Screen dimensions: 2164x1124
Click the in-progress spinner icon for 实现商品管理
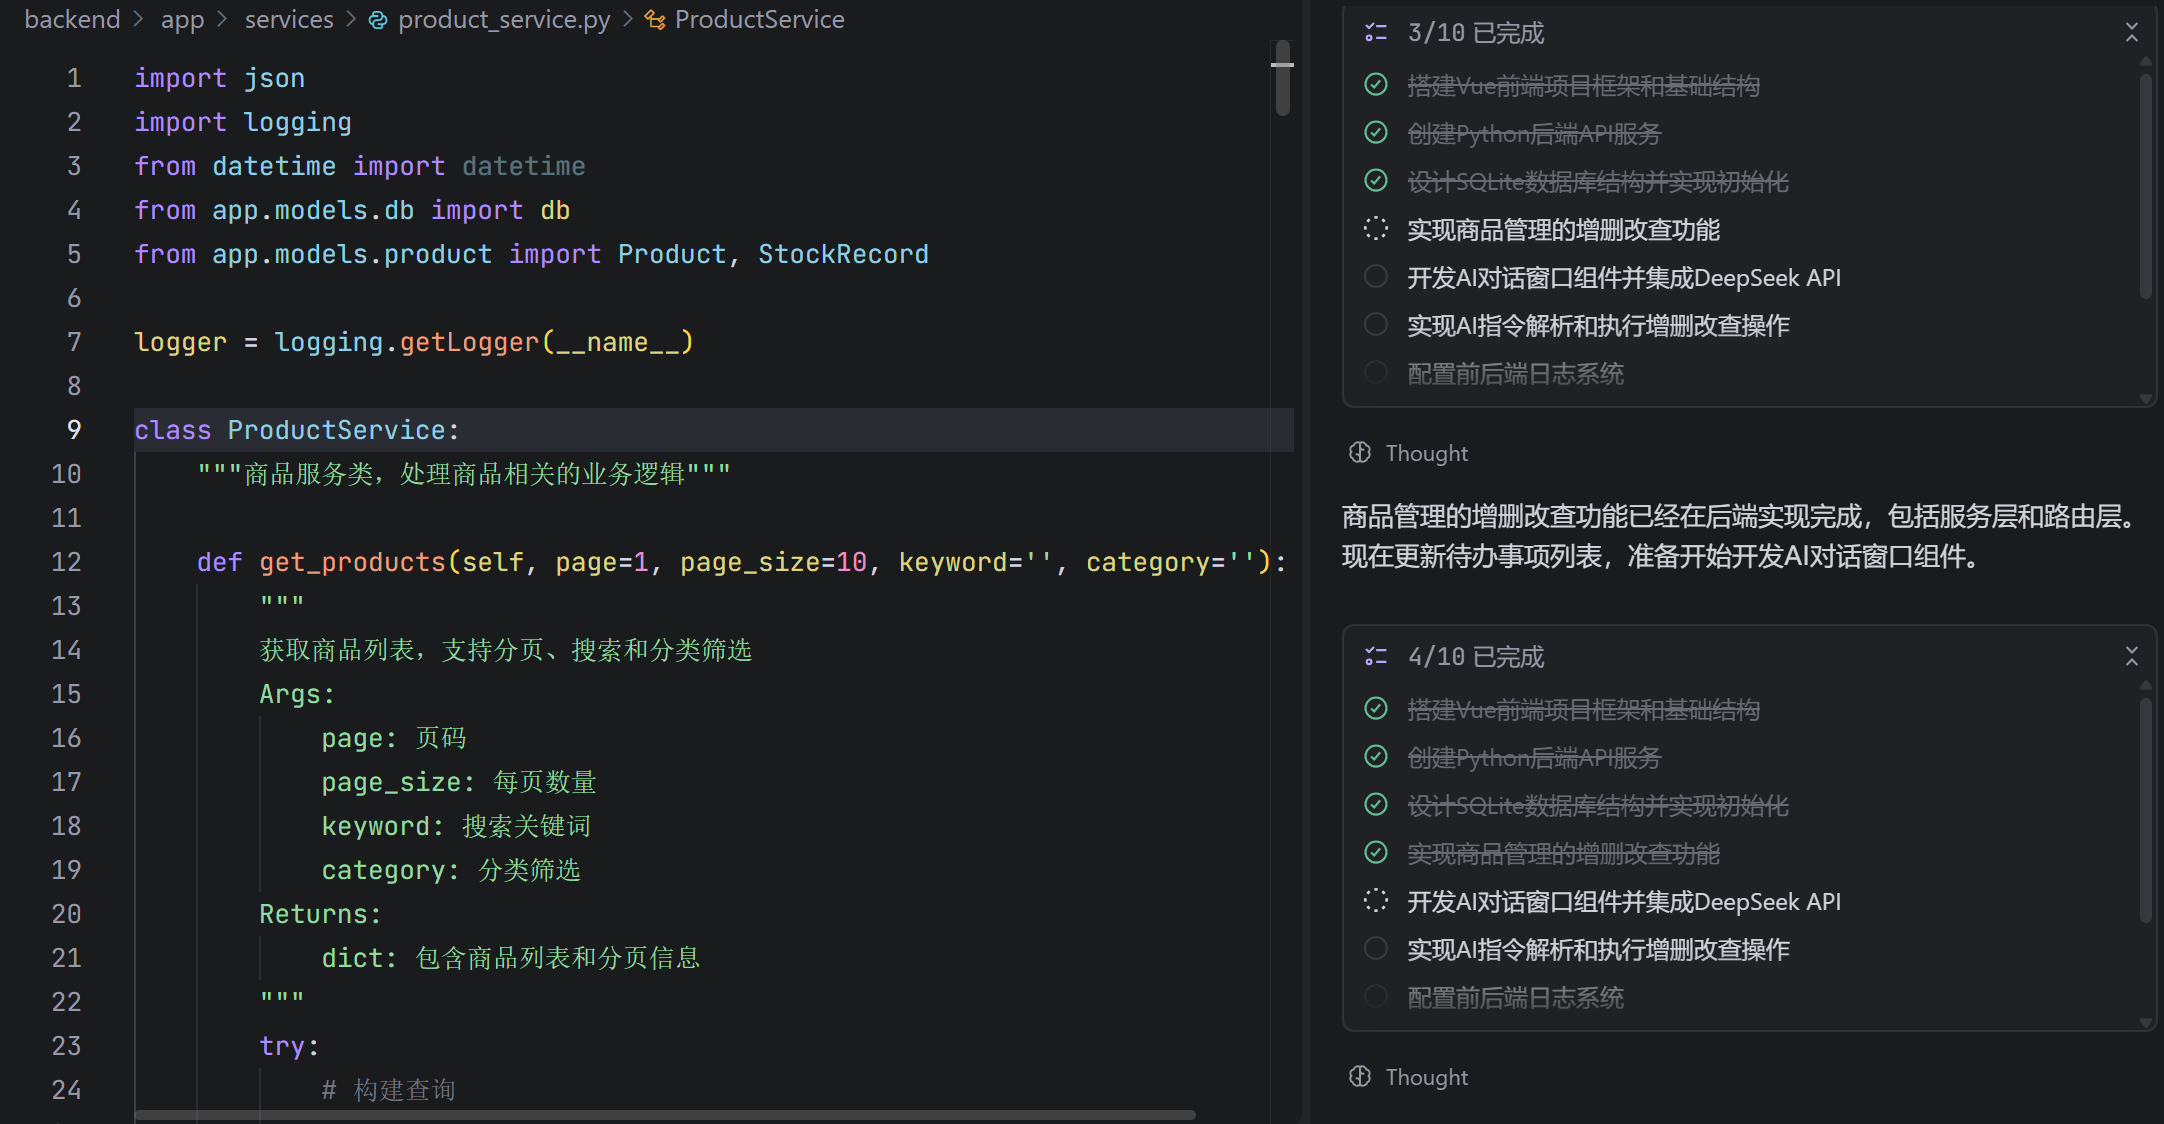(1376, 229)
